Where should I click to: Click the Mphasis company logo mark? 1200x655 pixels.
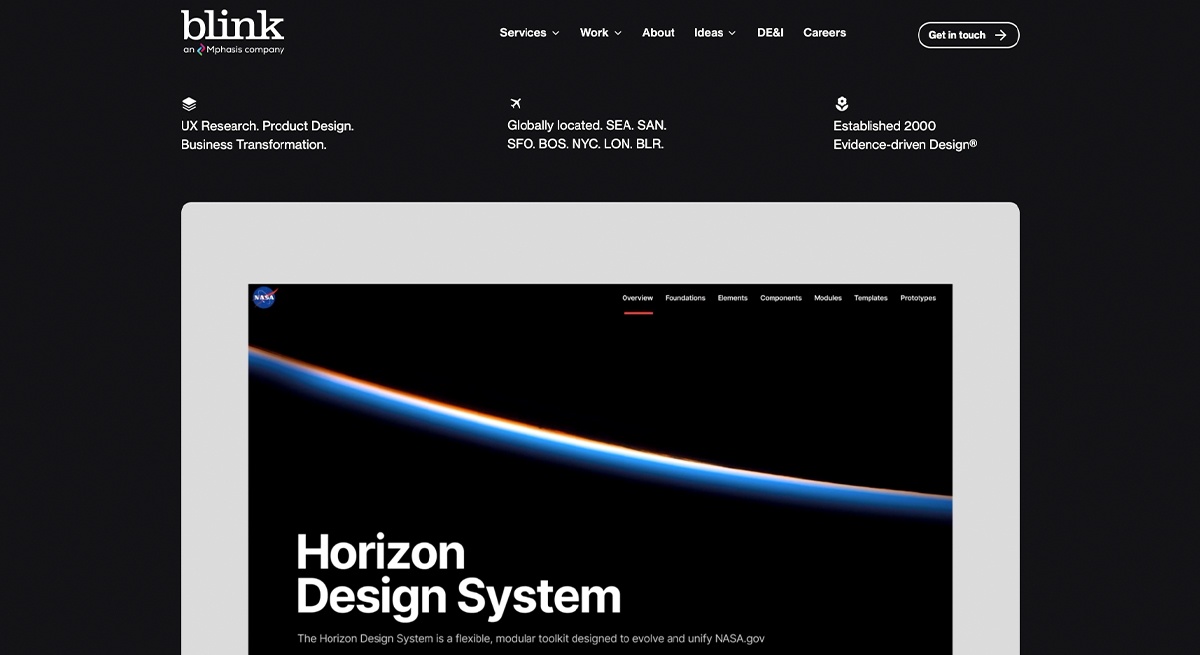201,50
